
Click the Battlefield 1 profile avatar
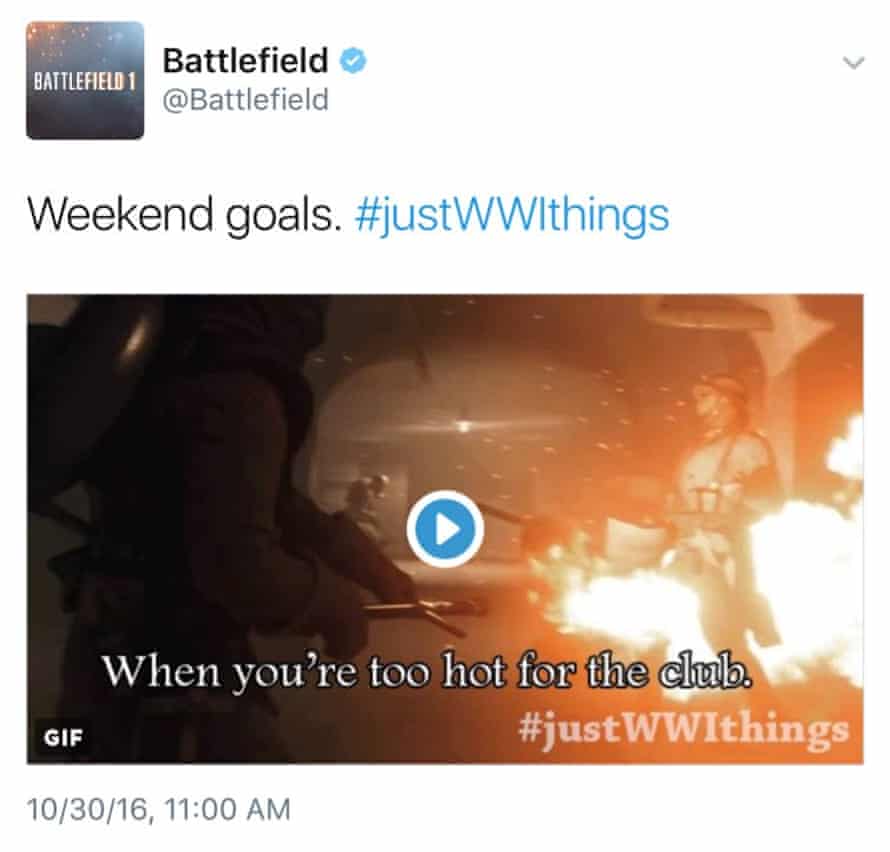click(85, 80)
